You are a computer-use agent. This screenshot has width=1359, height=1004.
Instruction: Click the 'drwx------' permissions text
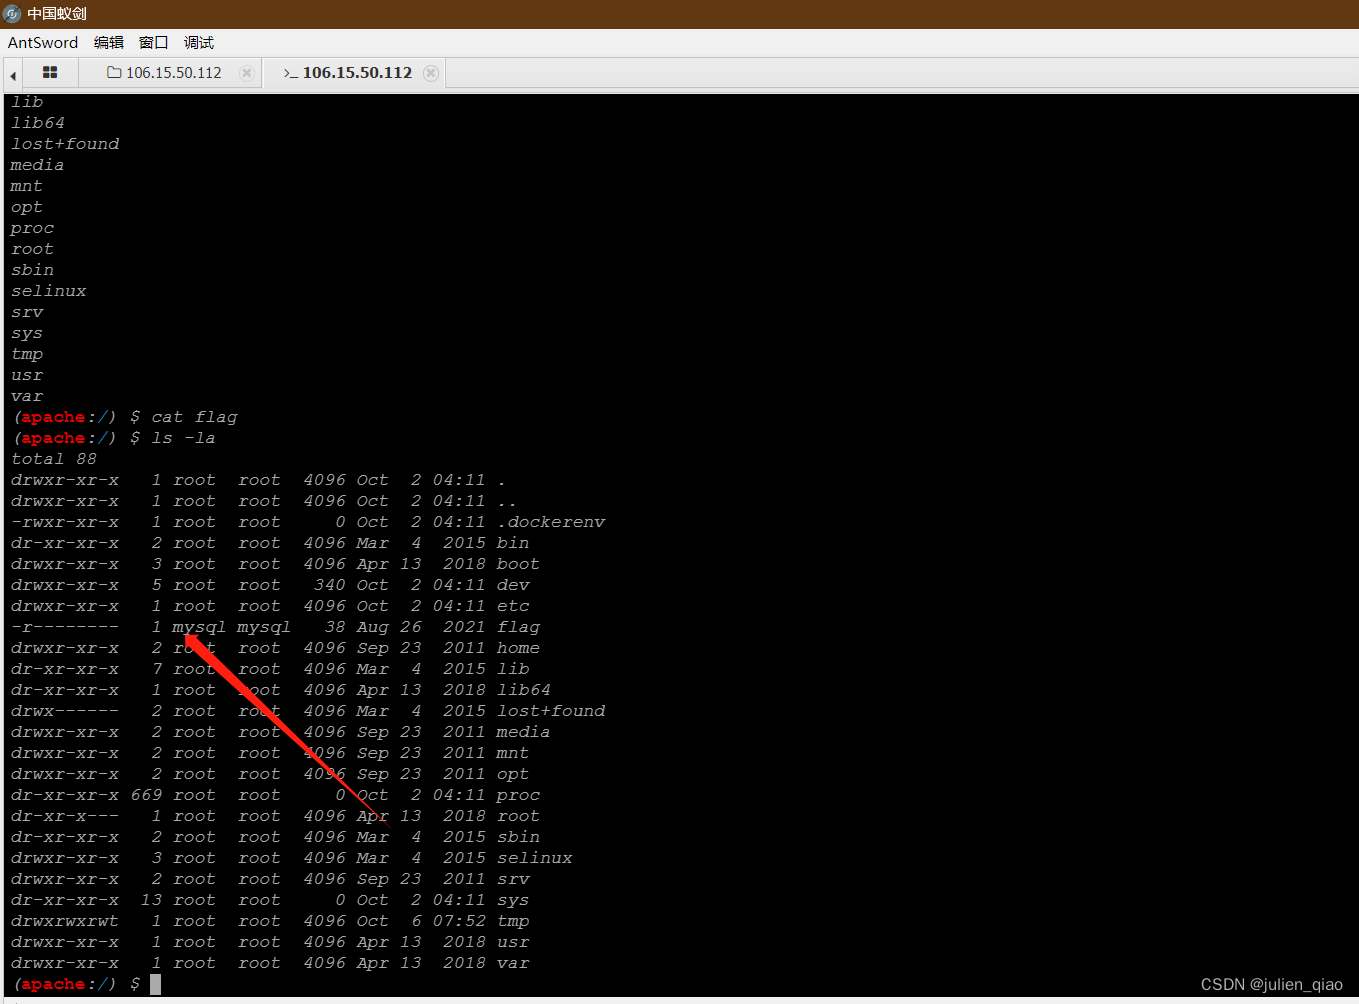coord(65,711)
